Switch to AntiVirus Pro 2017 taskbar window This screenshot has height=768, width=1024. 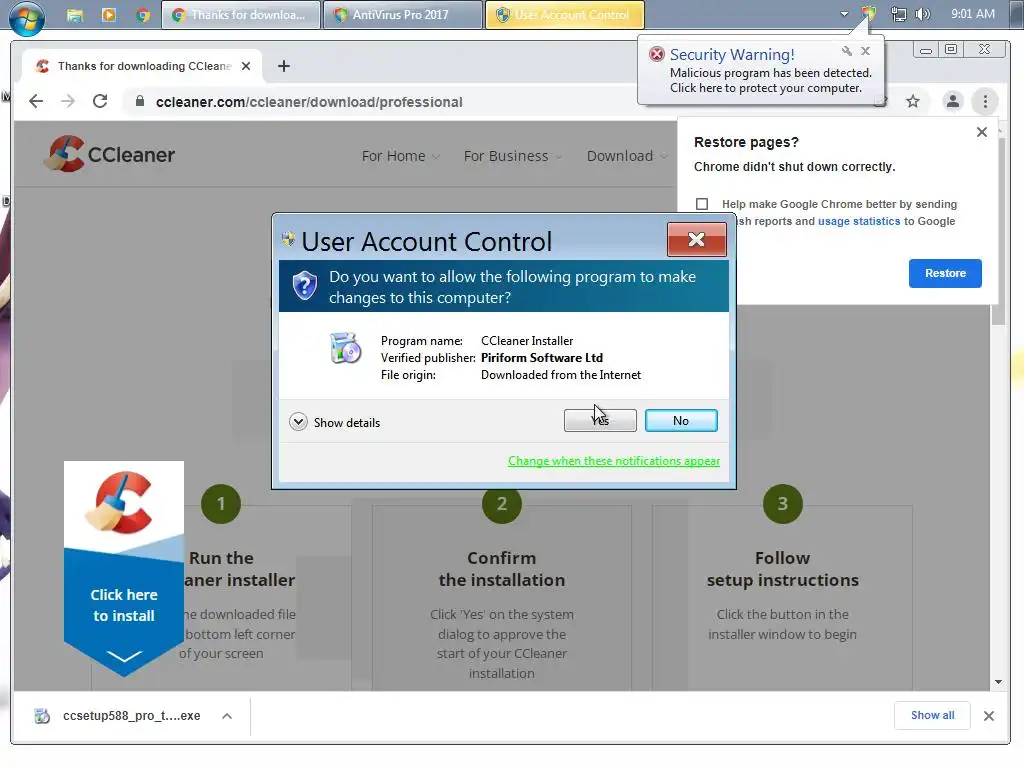pos(403,15)
